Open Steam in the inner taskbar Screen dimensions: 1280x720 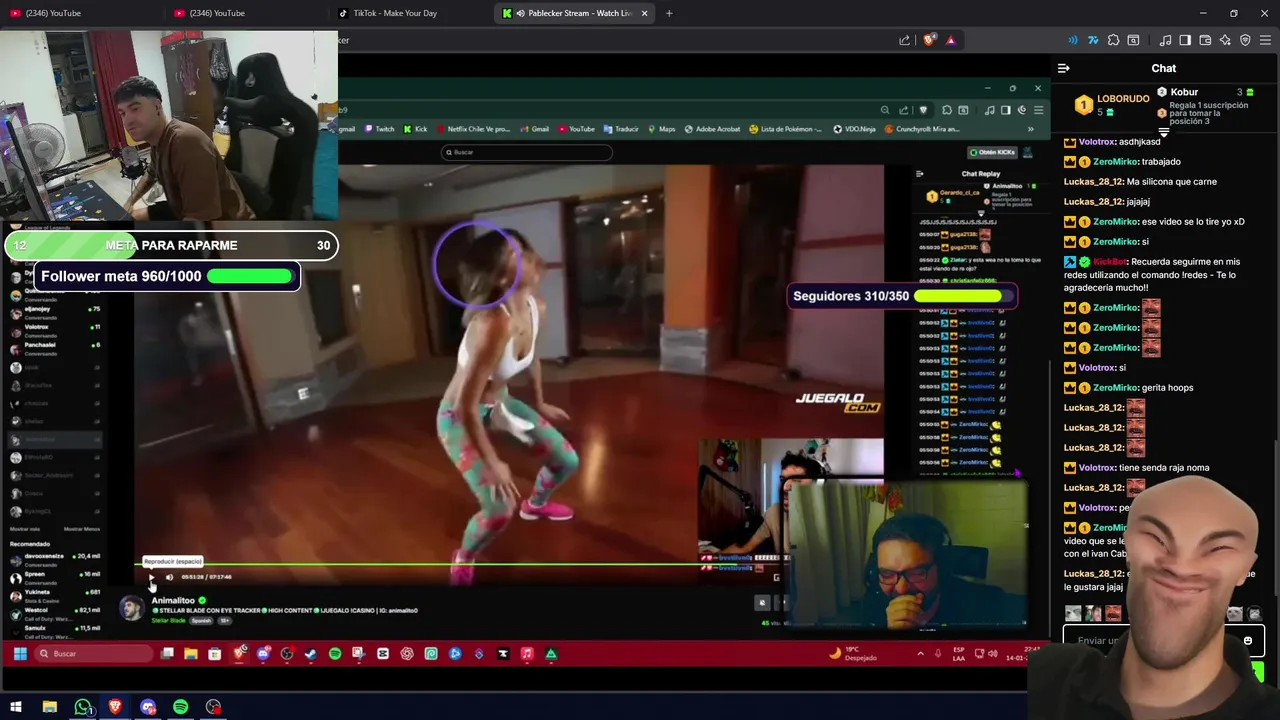[x=311, y=654]
